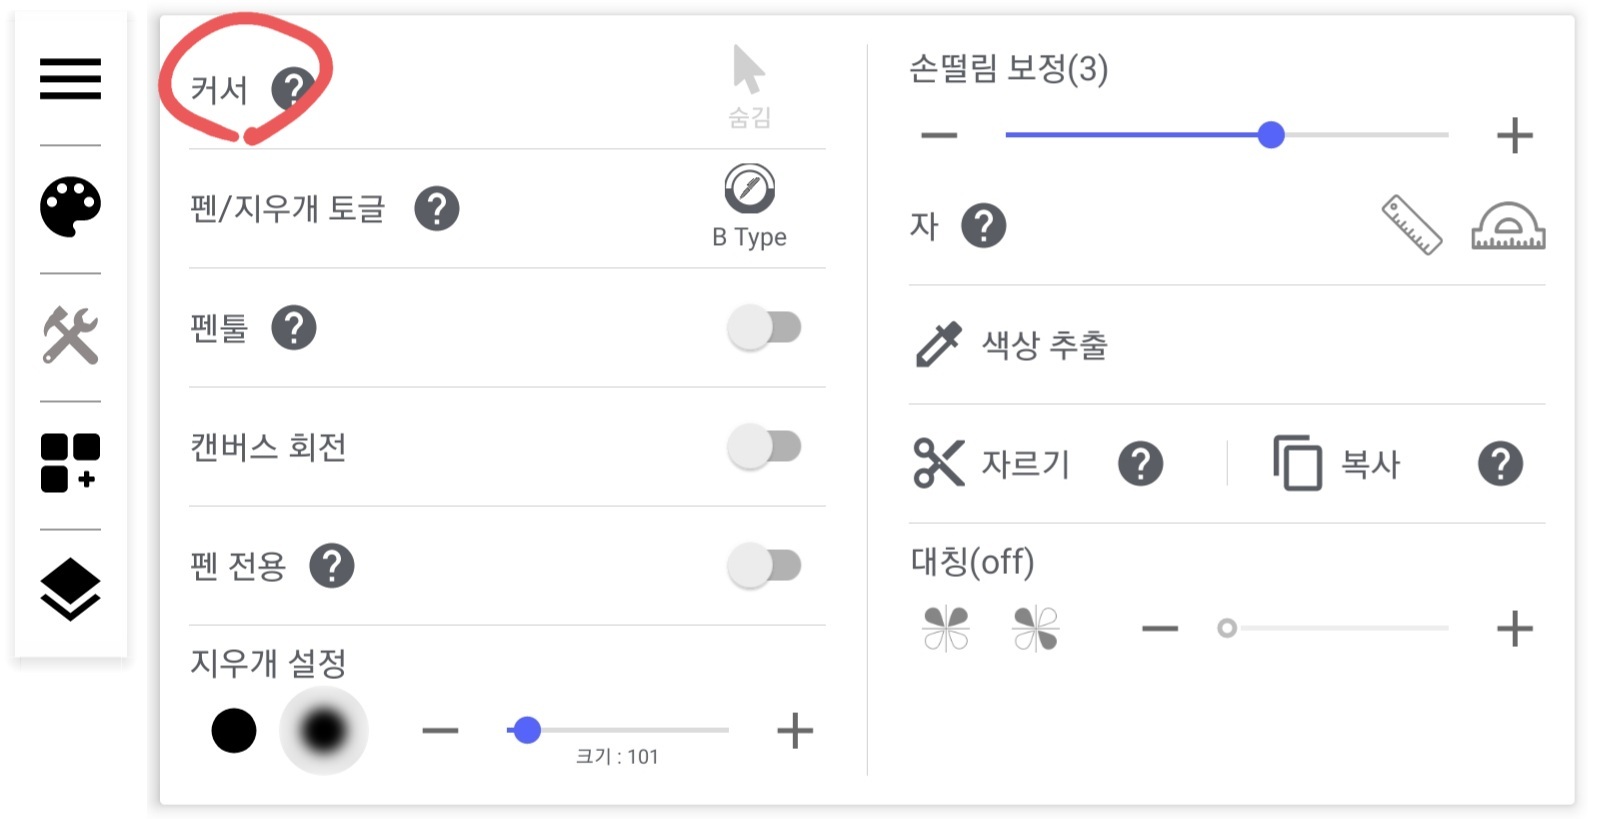The height and width of the screenshot is (819, 1599).
Task: Select the straight ruler tool
Action: point(1411,225)
